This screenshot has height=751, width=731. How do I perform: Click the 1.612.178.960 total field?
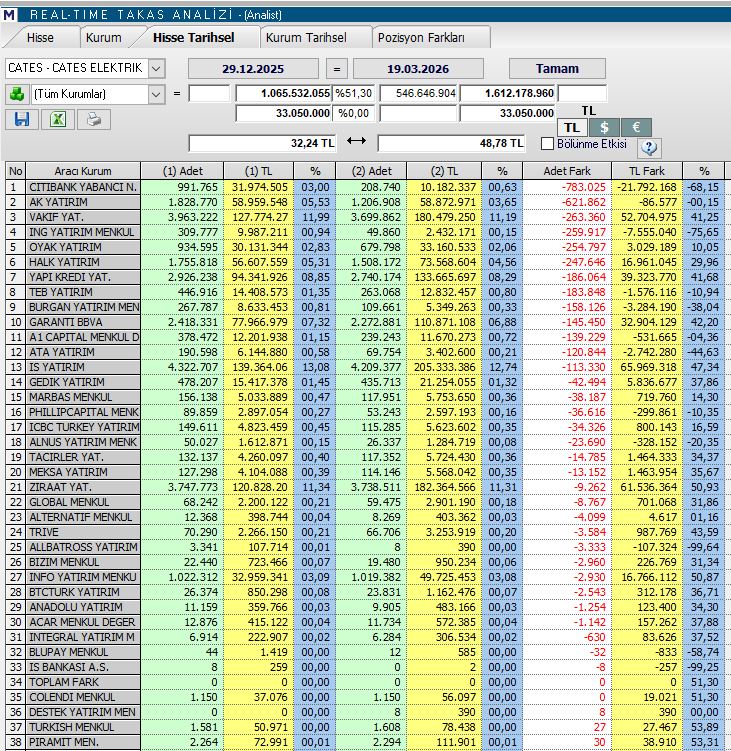point(507,93)
